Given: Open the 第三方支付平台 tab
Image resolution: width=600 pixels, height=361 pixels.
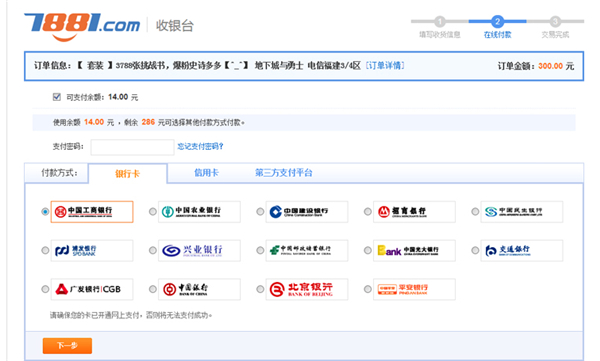Looking at the screenshot, I should pyautogui.click(x=284, y=173).
